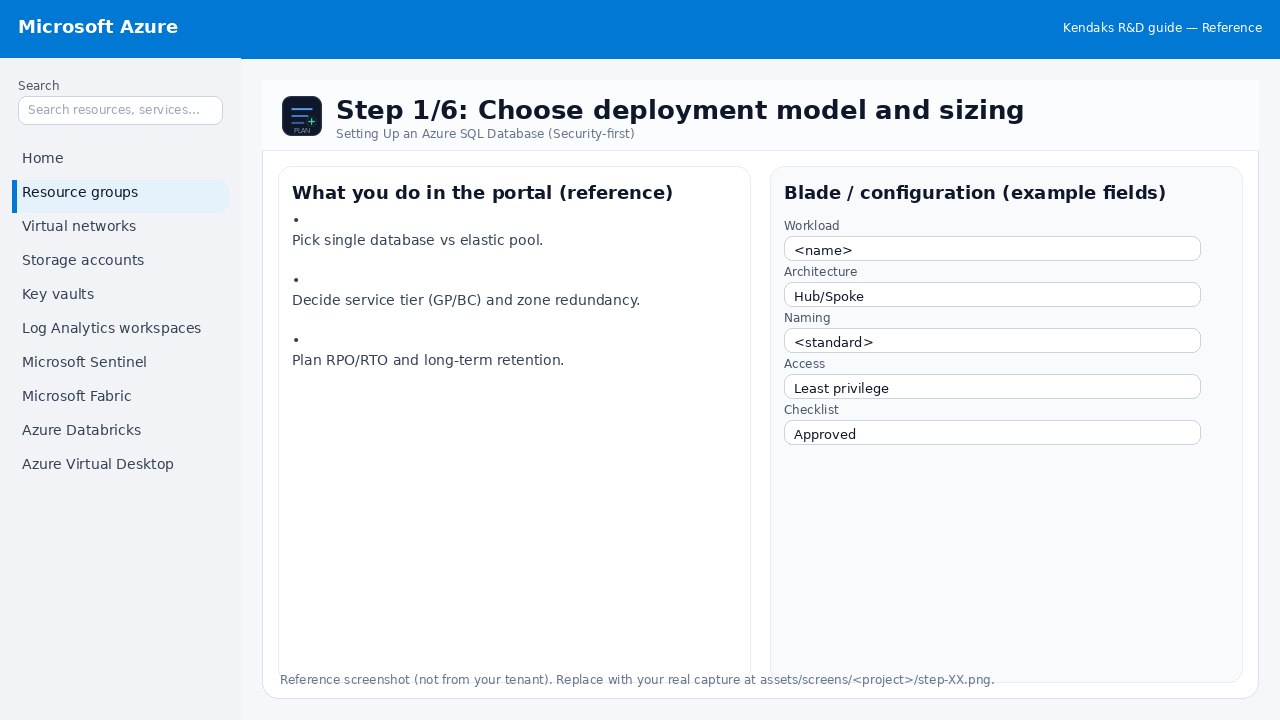1280x720 pixels.
Task: Click the 'Blade / configuration (example fields)' heading
Action: (x=975, y=192)
